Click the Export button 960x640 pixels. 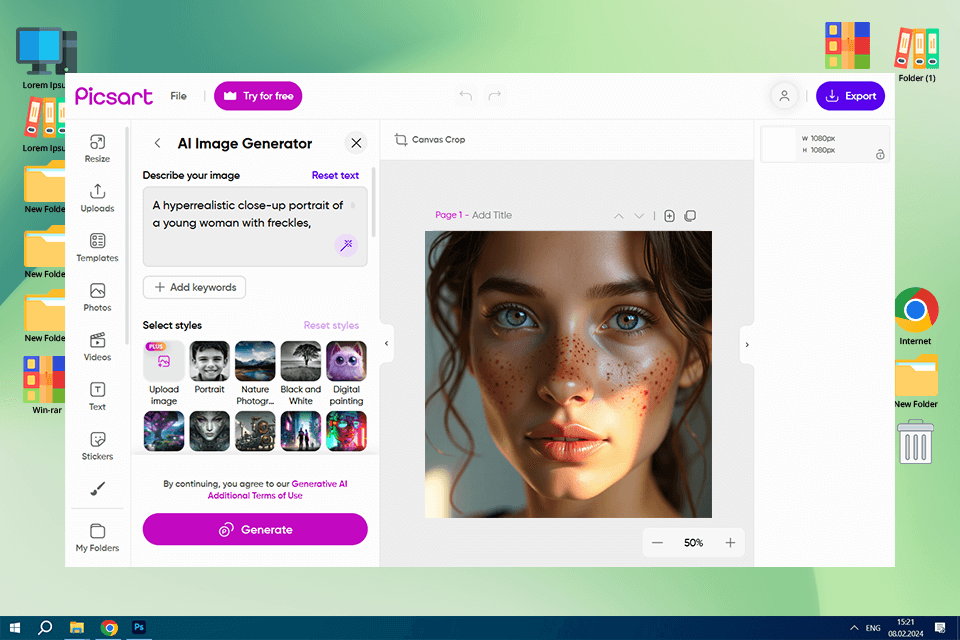(850, 96)
